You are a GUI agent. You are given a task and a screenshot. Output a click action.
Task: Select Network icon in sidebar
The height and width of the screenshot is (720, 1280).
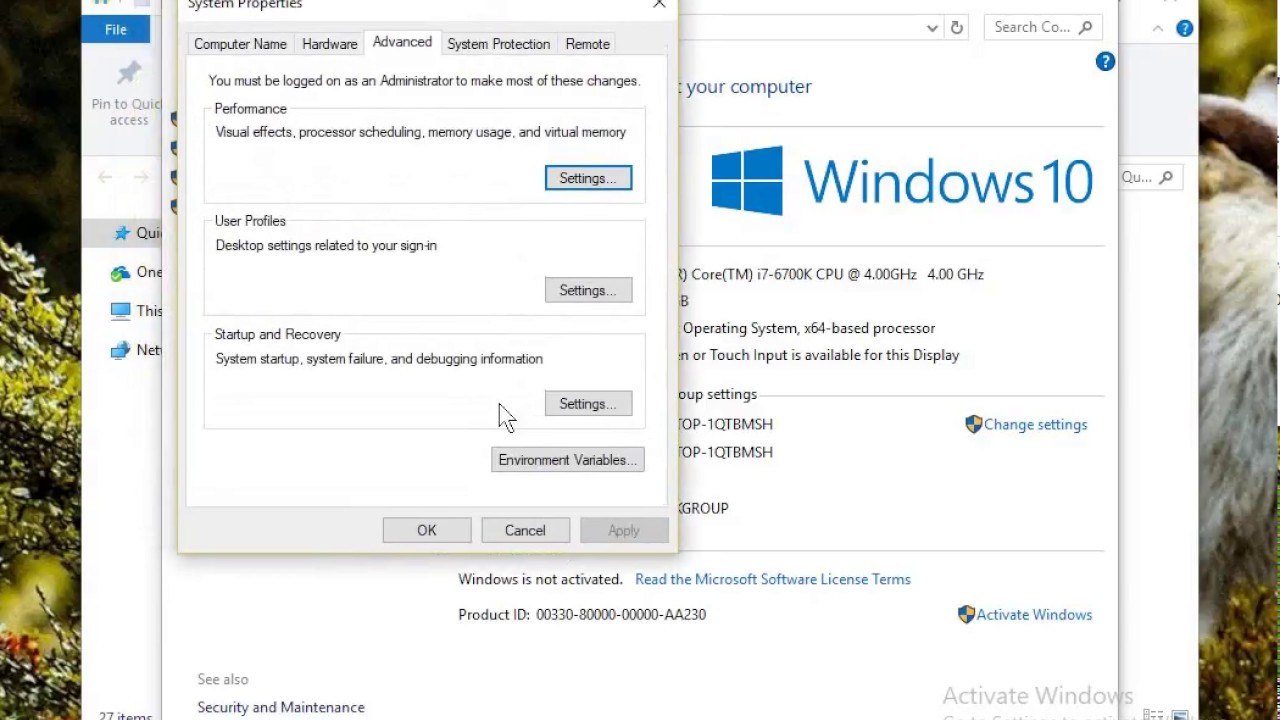pos(121,350)
